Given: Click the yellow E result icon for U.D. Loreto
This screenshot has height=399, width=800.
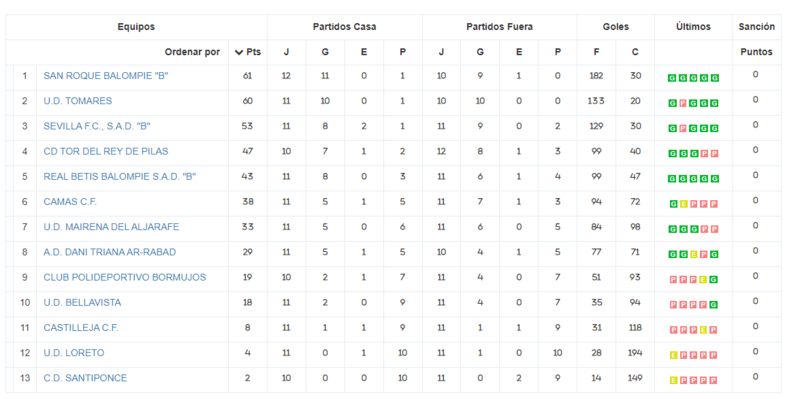Looking at the screenshot, I should click(673, 355).
